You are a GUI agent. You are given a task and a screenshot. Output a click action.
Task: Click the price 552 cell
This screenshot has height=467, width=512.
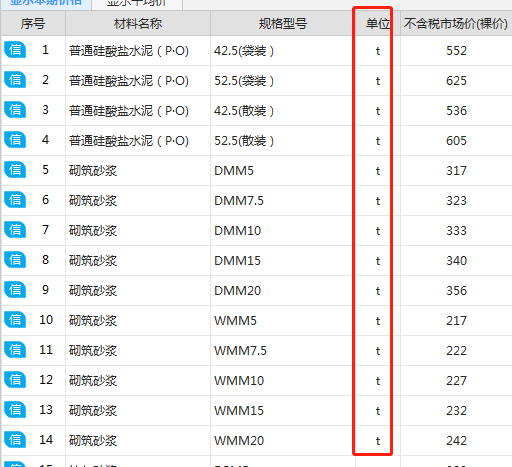point(456,51)
